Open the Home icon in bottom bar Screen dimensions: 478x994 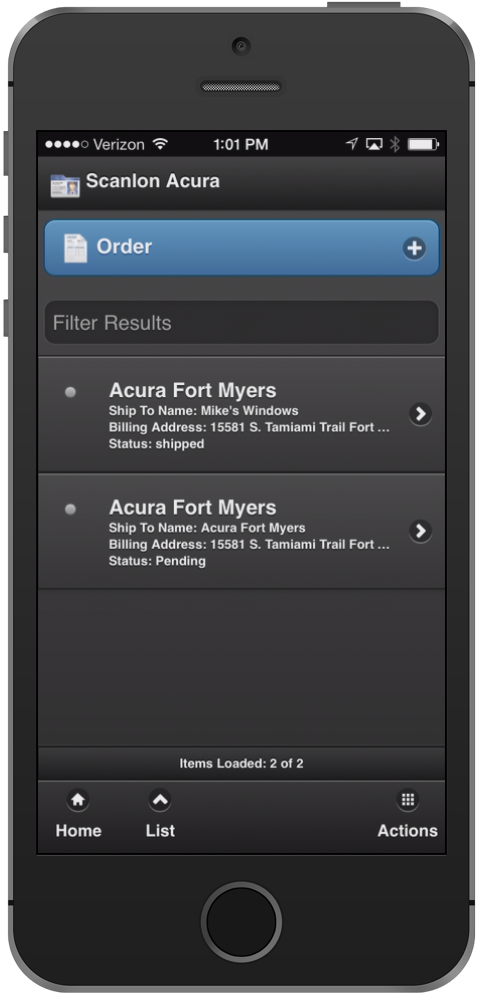pyautogui.click(x=78, y=800)
